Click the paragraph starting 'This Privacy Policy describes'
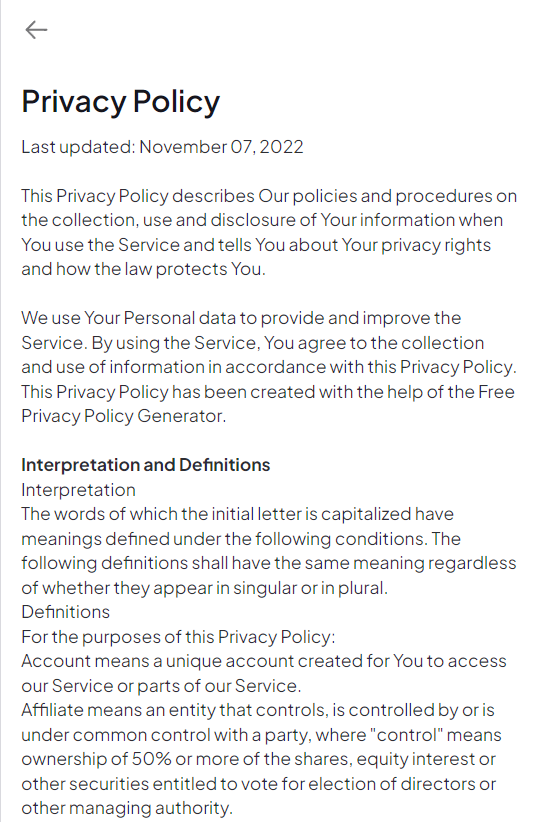Screen dimensions: 537x822 pyautogui.click(x=269, y=232)
